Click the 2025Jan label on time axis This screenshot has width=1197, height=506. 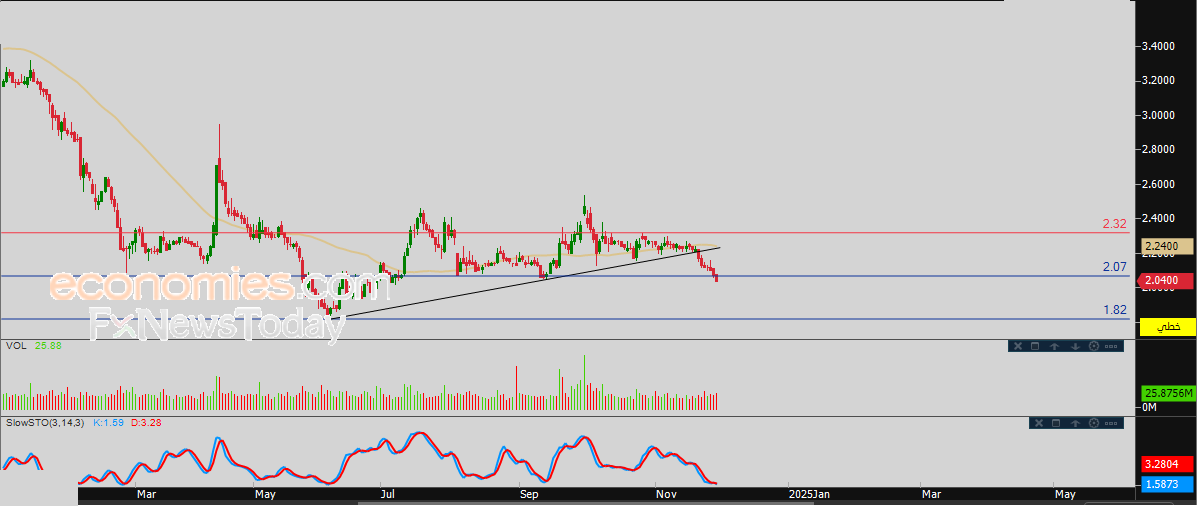point(809,495)
